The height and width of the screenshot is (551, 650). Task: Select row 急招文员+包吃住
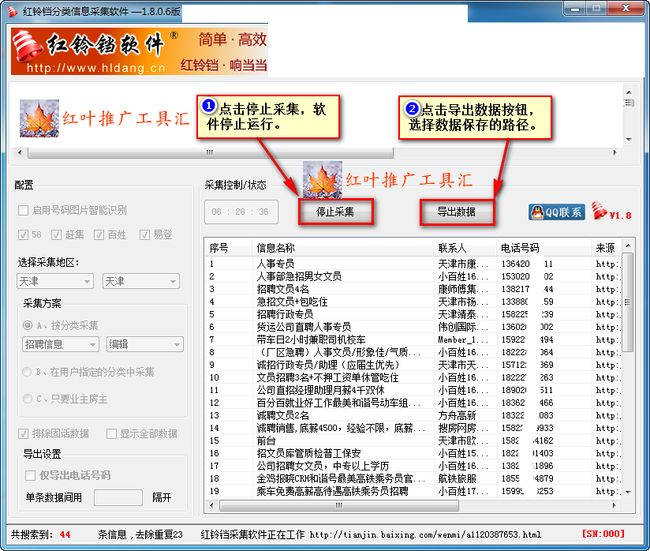click(x=413, y=302)
